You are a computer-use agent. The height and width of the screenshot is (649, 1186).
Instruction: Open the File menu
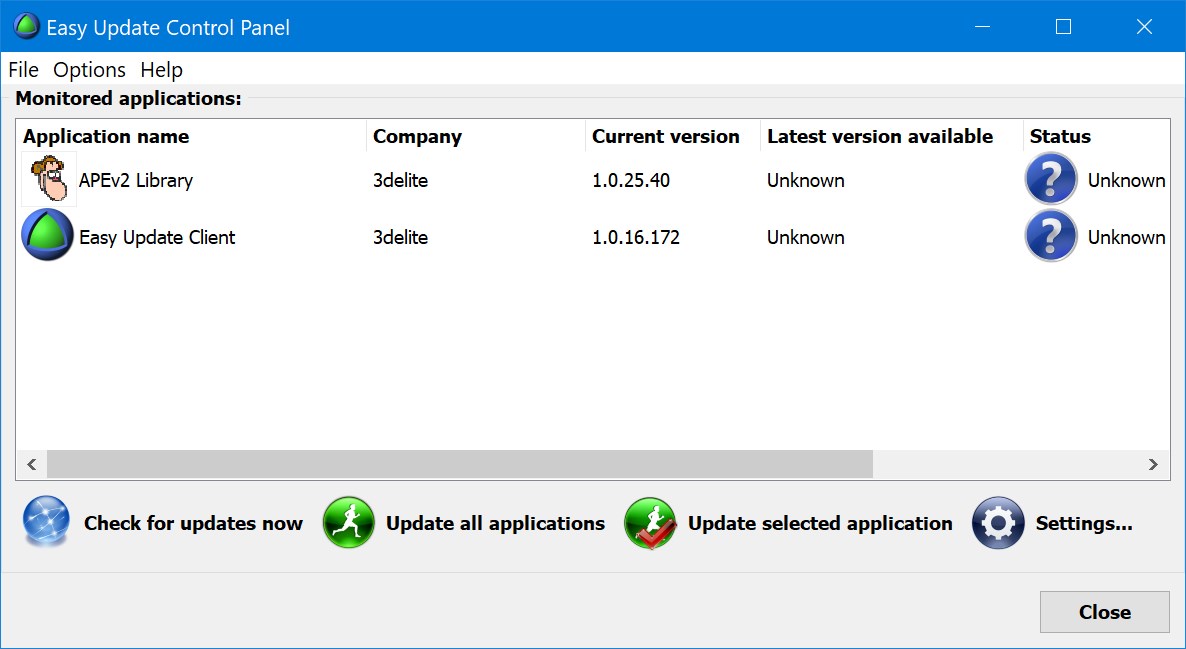point(23,69)
